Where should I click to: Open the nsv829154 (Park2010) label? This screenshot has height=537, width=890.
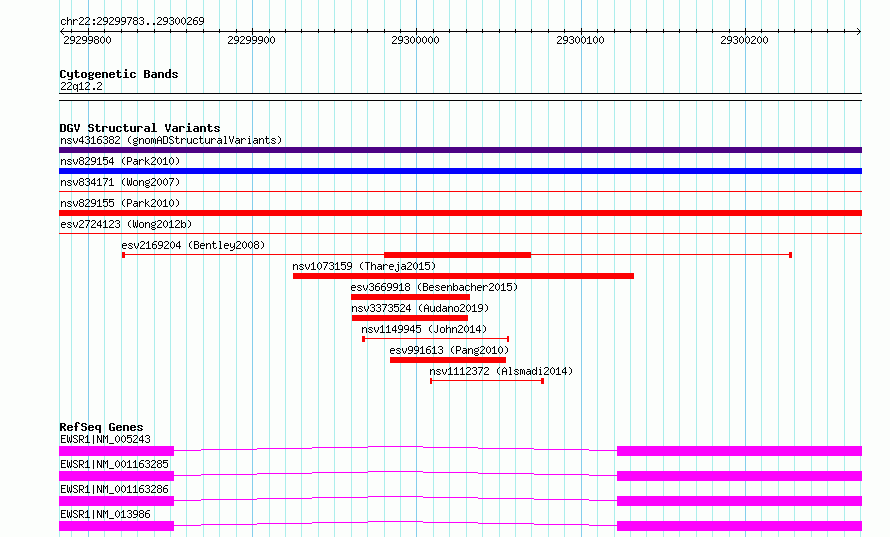(x=120, y=161)
